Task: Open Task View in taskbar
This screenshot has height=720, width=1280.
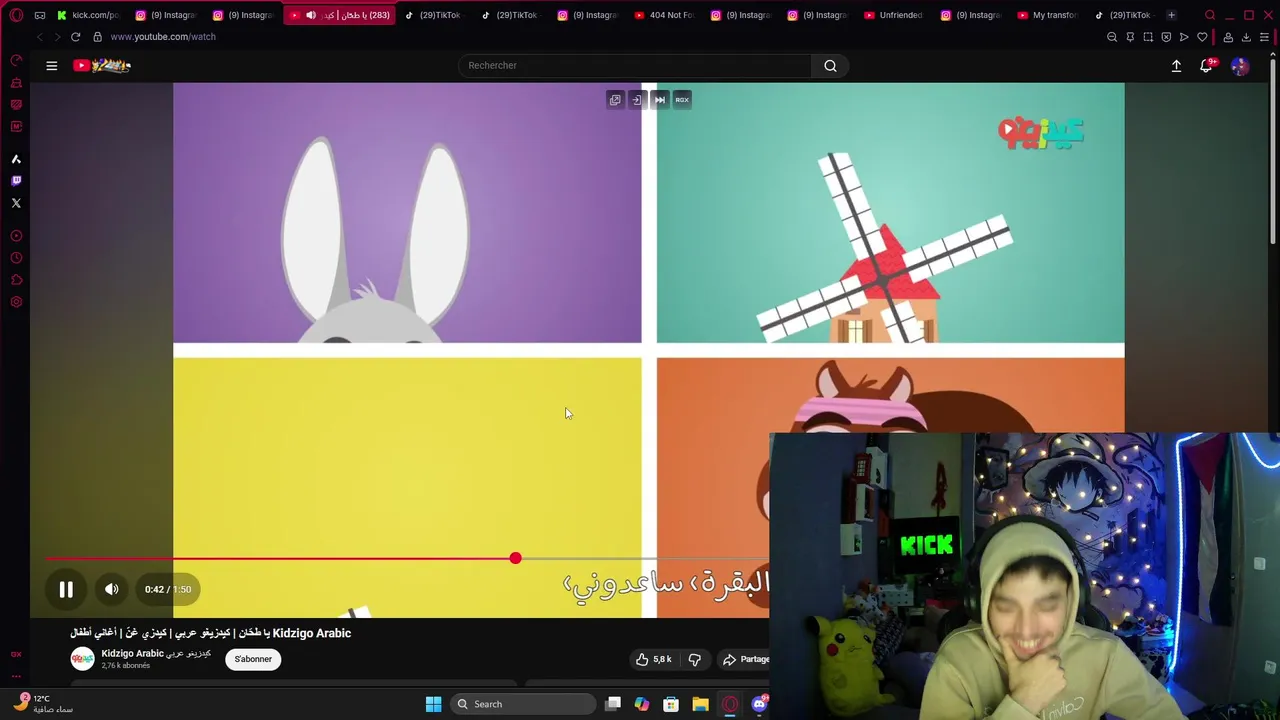Action: coord(613,704)
